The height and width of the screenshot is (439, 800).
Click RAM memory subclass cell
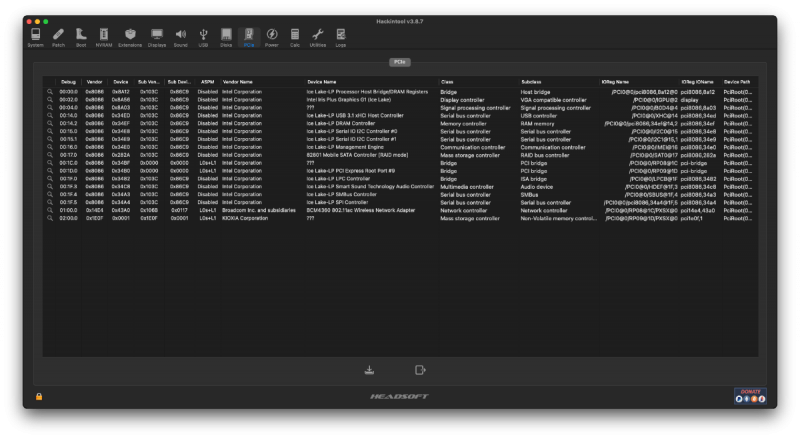(x=537, y=124)
